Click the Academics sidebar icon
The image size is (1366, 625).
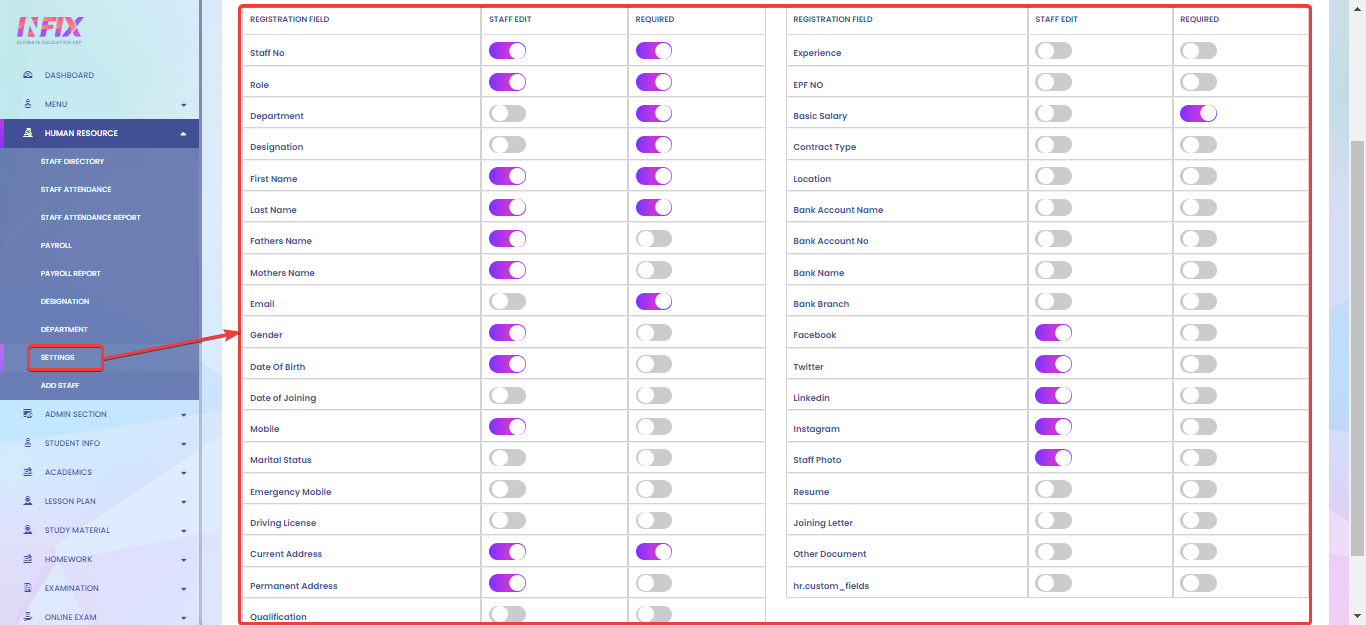28,472
